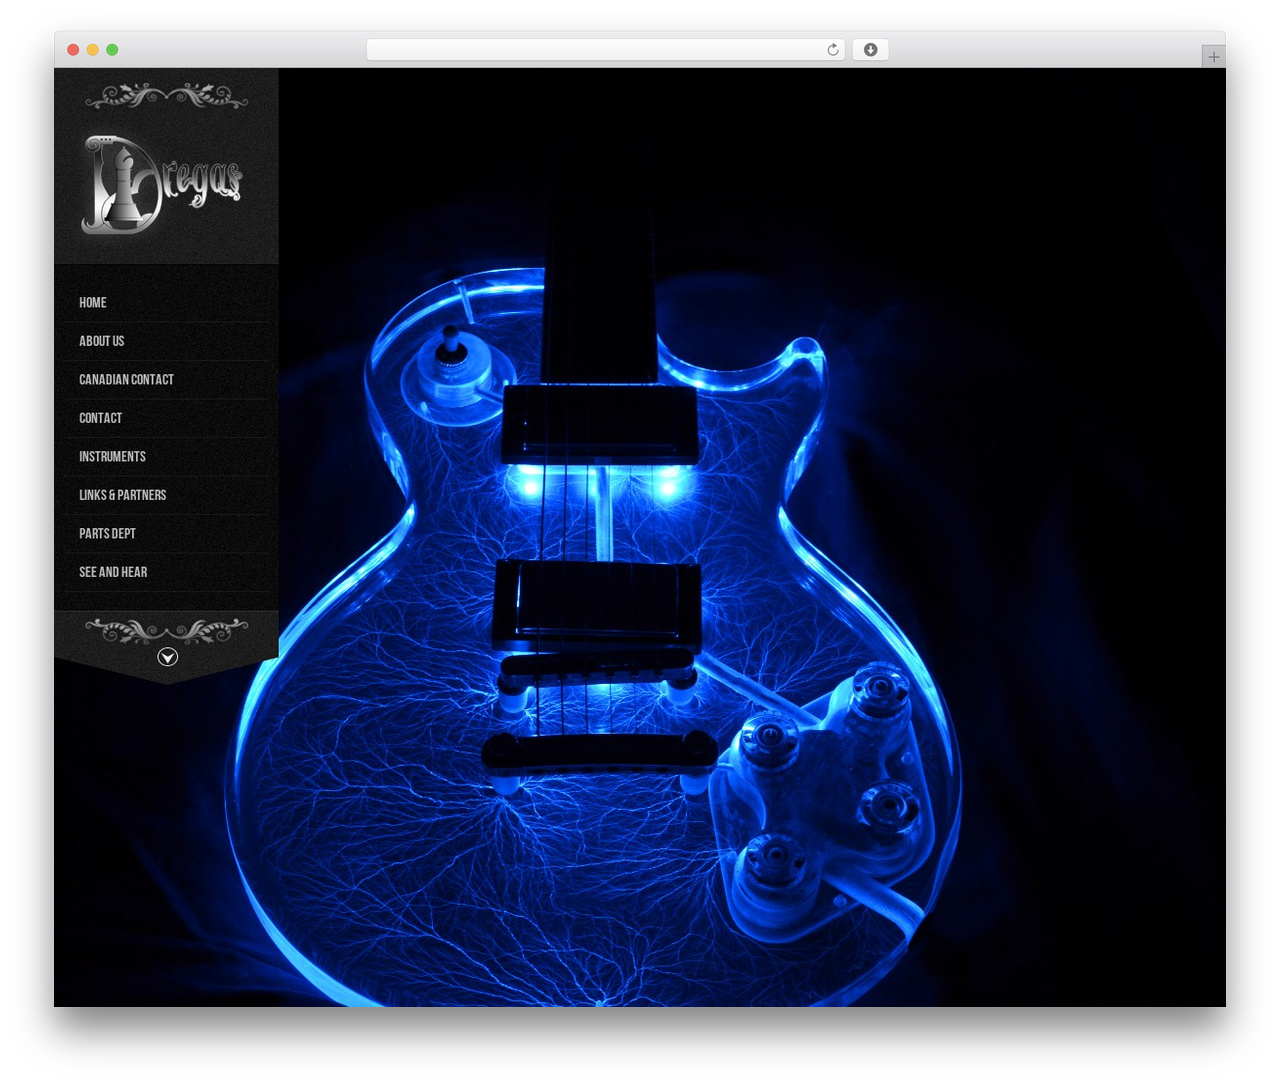This screenshot has height=1084, width=1280.
Task: Open the Home menu item
Action: pyautogui.click(x=93, y=302)
